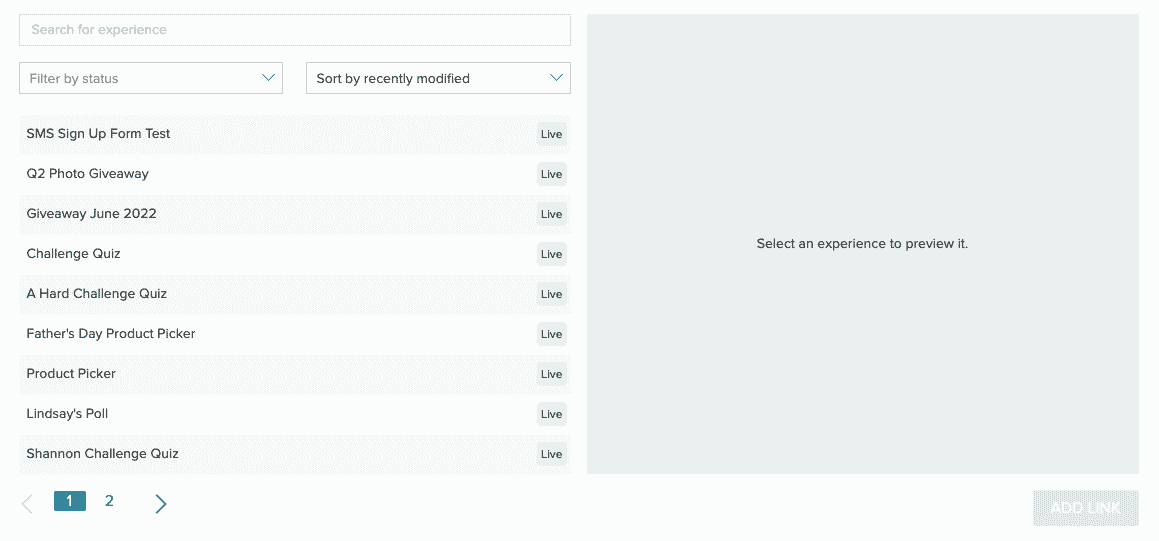The width and height of the screenshot is (1159, 541).
Task: Open Lindsay's Poll experience
Action: (x=67, y=414)
